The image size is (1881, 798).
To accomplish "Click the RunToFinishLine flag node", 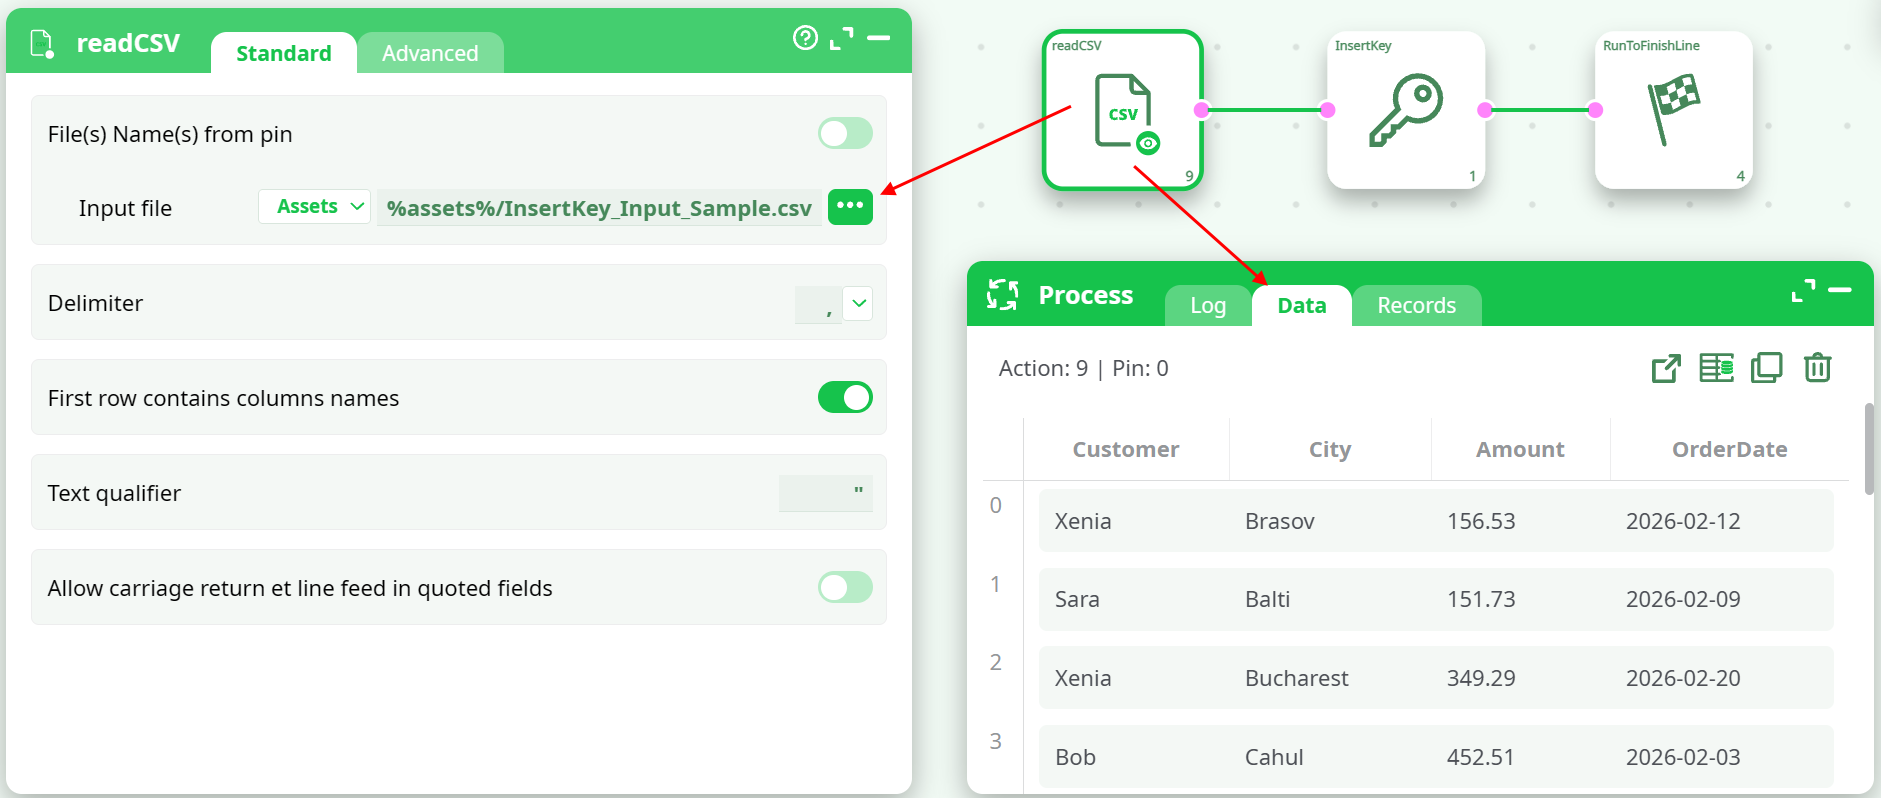I will pyautogui.click(x=1673, y=110).
